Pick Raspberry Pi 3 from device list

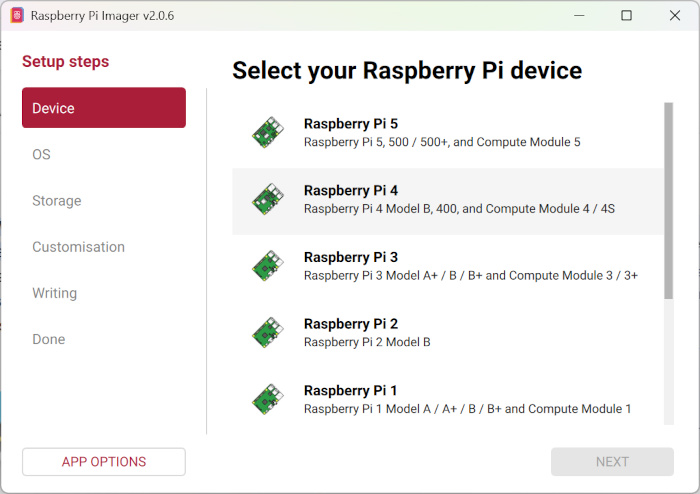(x=351, y=257)
